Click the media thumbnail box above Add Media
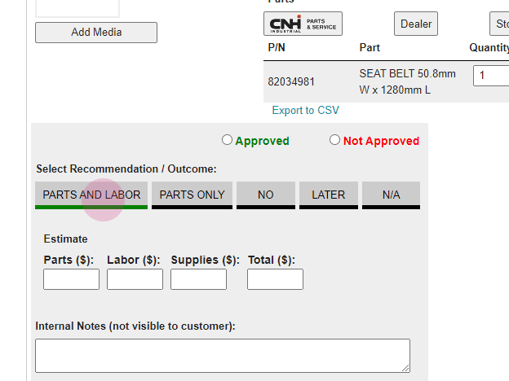509x381 pixels. [x=77, y=8]
